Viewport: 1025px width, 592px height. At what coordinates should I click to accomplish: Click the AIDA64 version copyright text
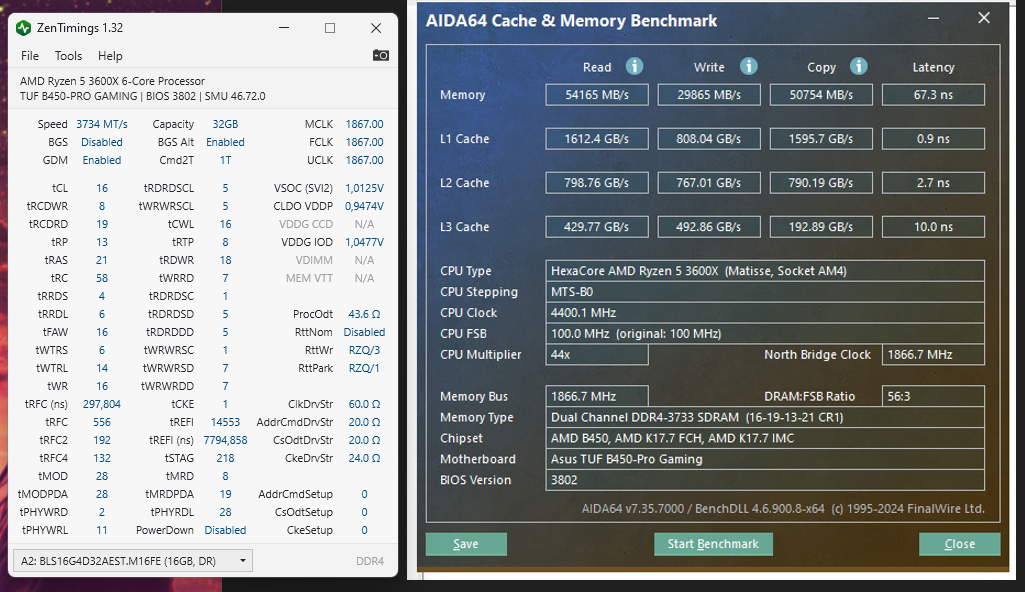click(783, 508)
